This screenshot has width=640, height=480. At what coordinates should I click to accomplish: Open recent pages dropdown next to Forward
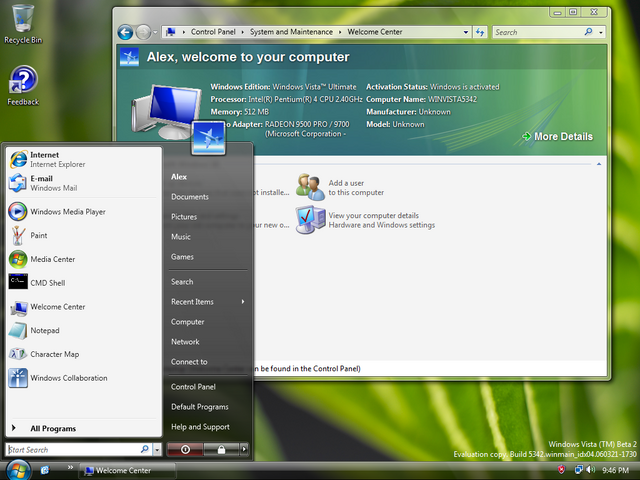[x=155, y=32]
